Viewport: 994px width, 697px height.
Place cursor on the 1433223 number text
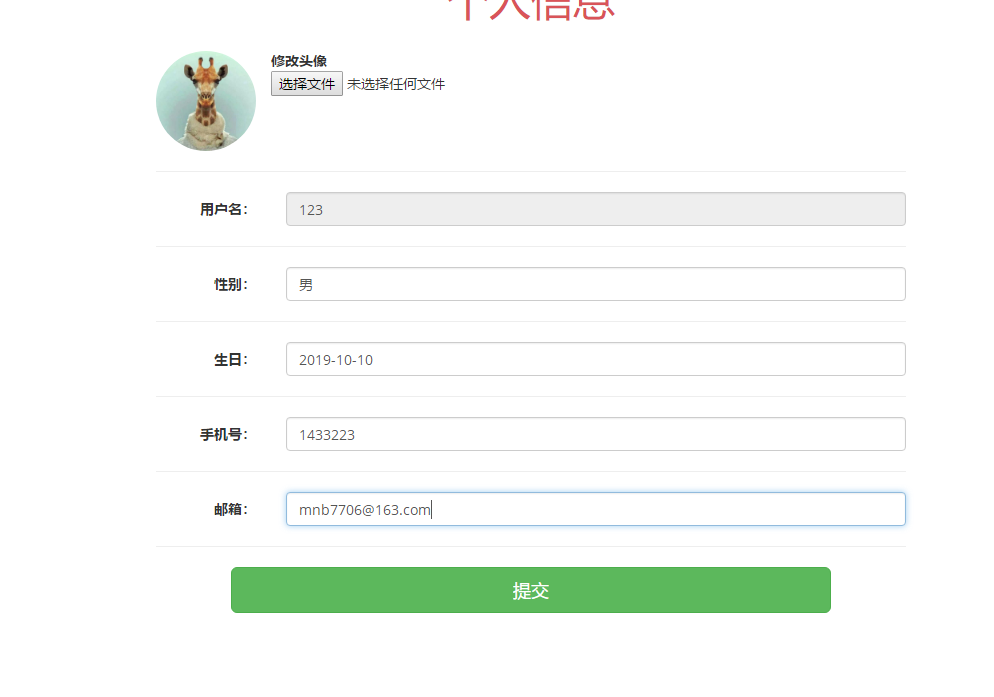tap(327, 435)
